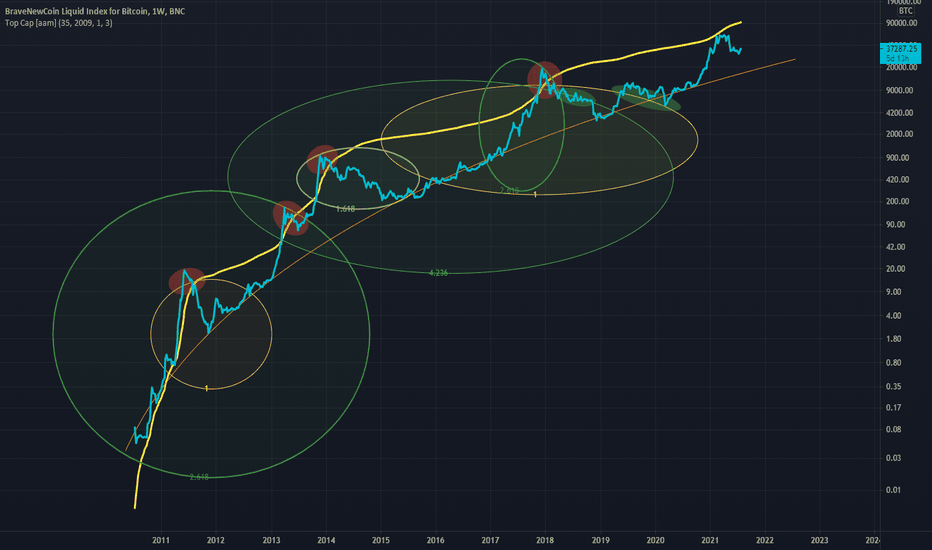Click the 2013 label on time axis

(272, 540)
